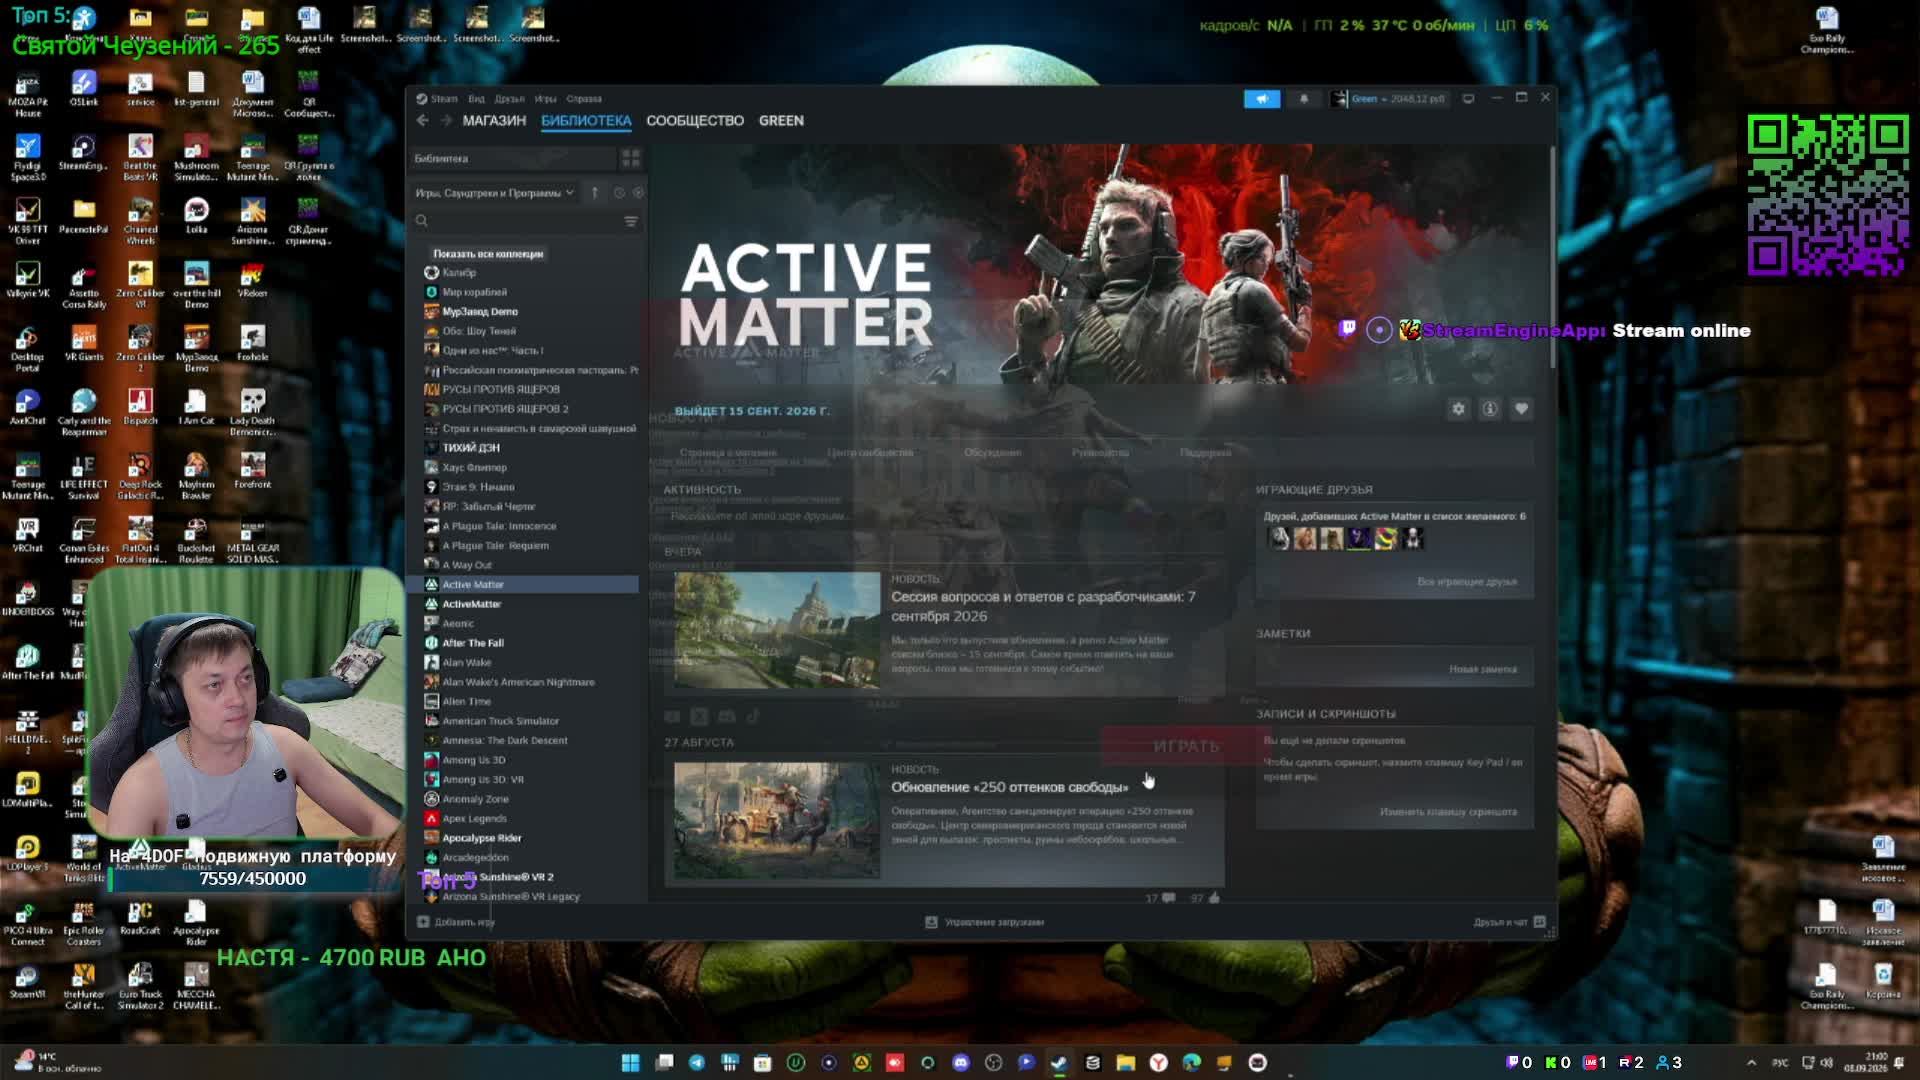
Task: Switch to the СООБЩЕСТВО tab
Action: 695,120
